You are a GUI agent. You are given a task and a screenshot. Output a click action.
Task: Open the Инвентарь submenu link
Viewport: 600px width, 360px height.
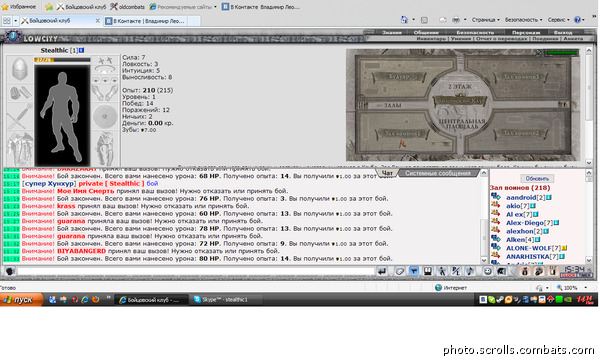[x=431, y=39]
